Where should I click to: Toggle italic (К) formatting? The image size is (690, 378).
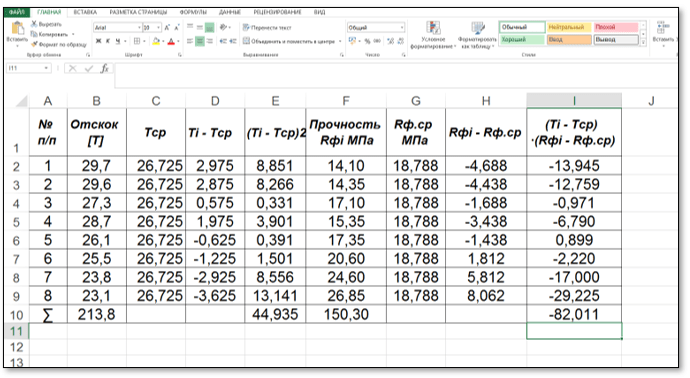[x=108, y=41]
